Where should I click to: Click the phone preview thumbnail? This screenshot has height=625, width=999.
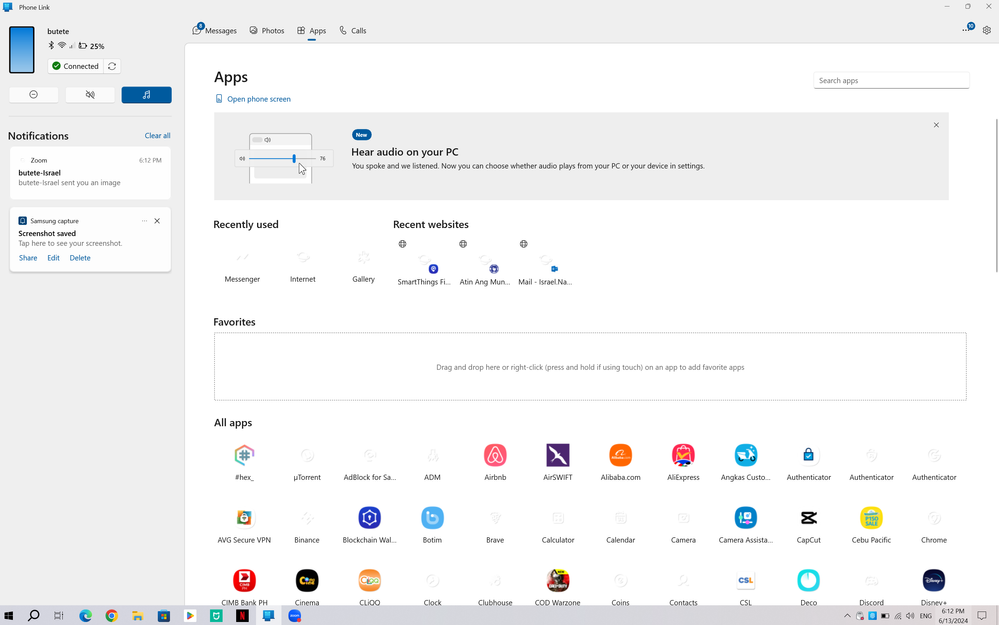[x=22, y=50]
